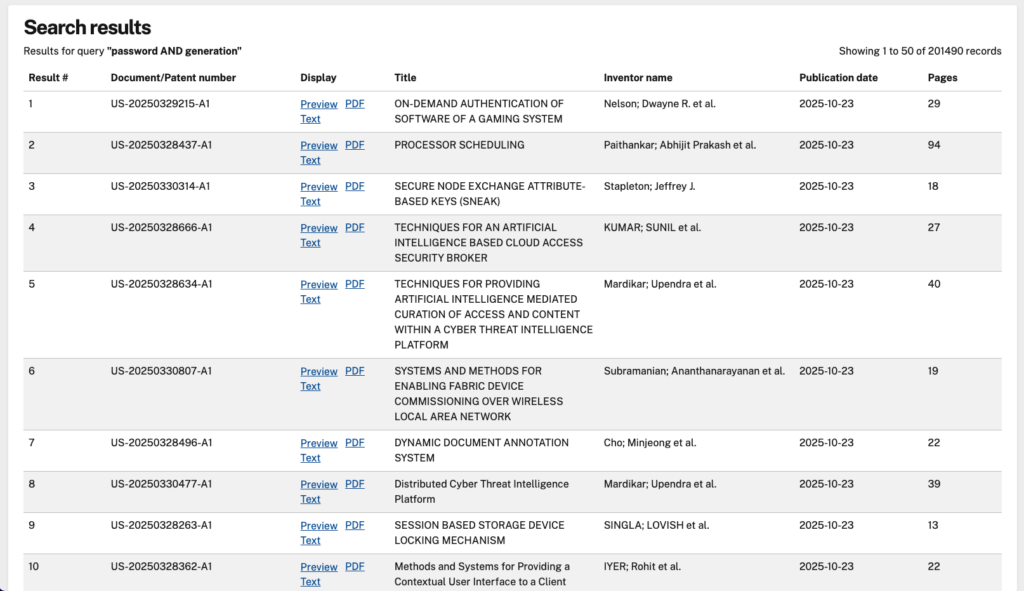This screenshot has width=1024, height=591.
Task: Open Text view for result 4
Action: [x=310, y=243]
